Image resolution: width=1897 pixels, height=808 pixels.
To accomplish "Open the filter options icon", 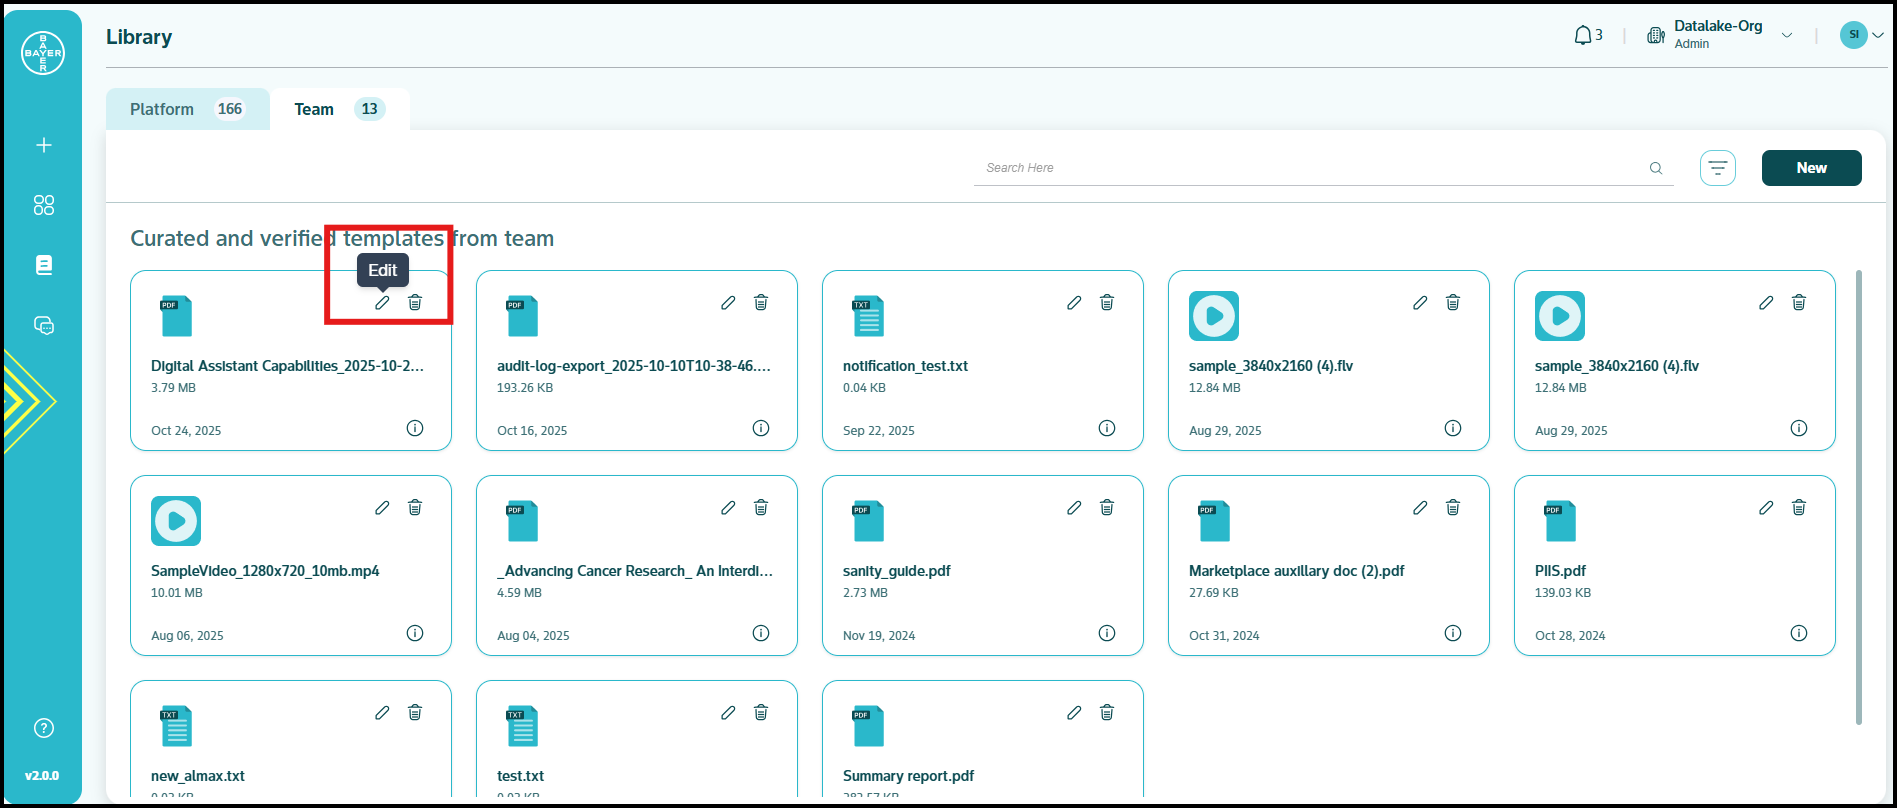I will (x=1717, y=168).
